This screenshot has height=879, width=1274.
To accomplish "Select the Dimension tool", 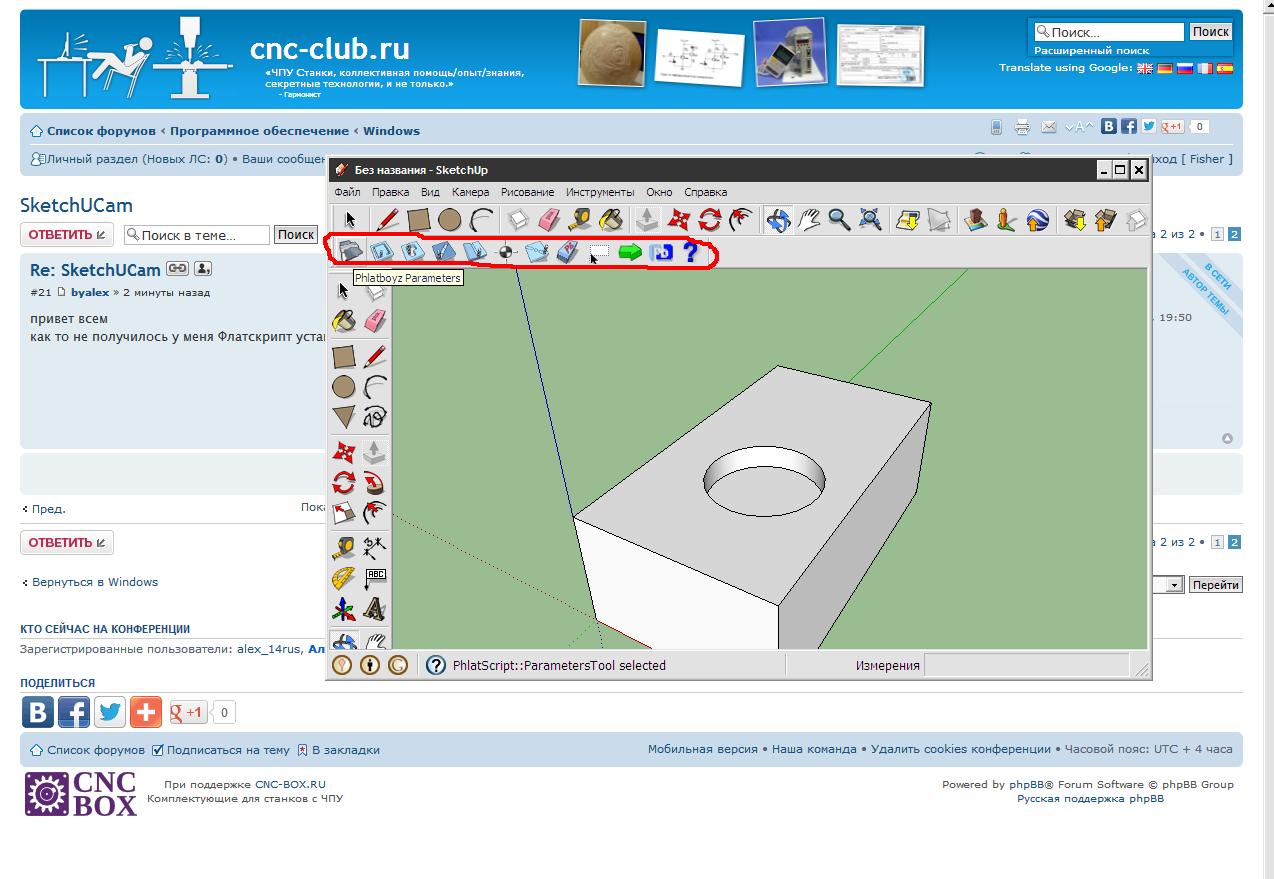I will (375, 547).
